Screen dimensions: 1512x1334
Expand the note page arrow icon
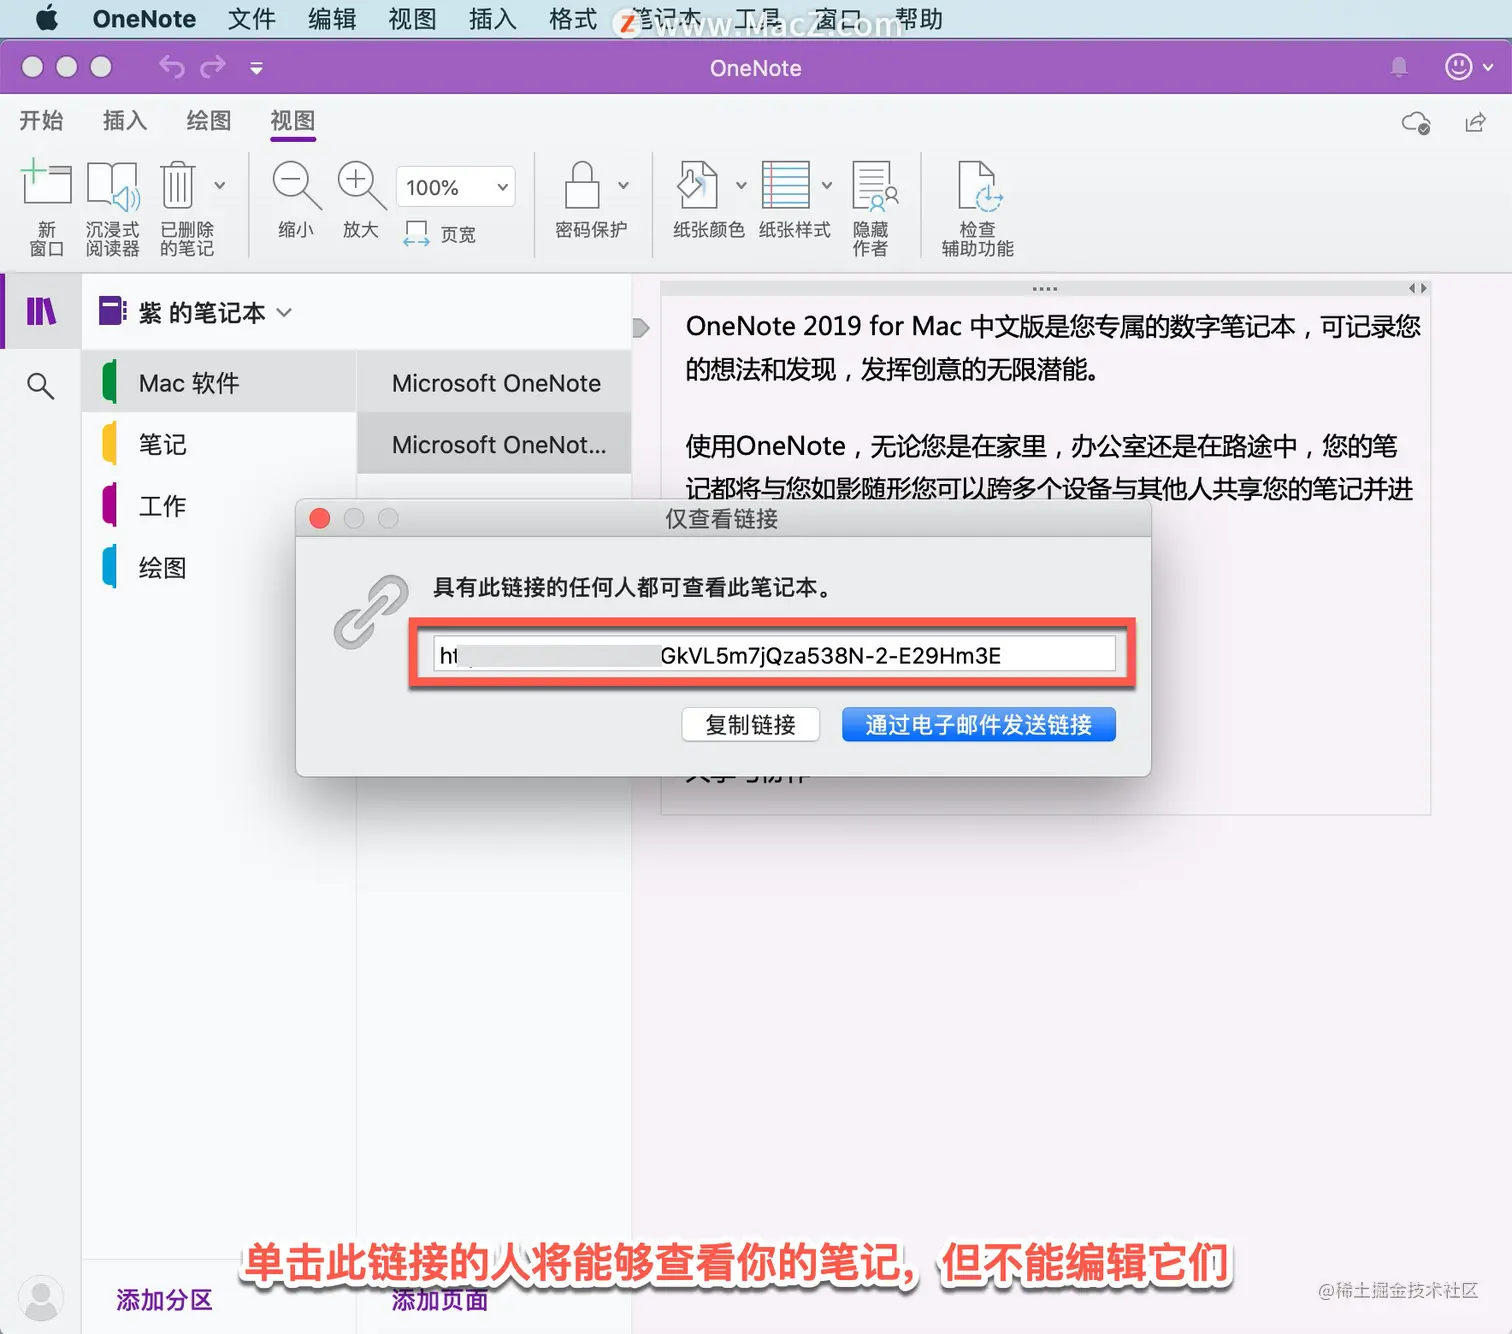pos(641,328)
